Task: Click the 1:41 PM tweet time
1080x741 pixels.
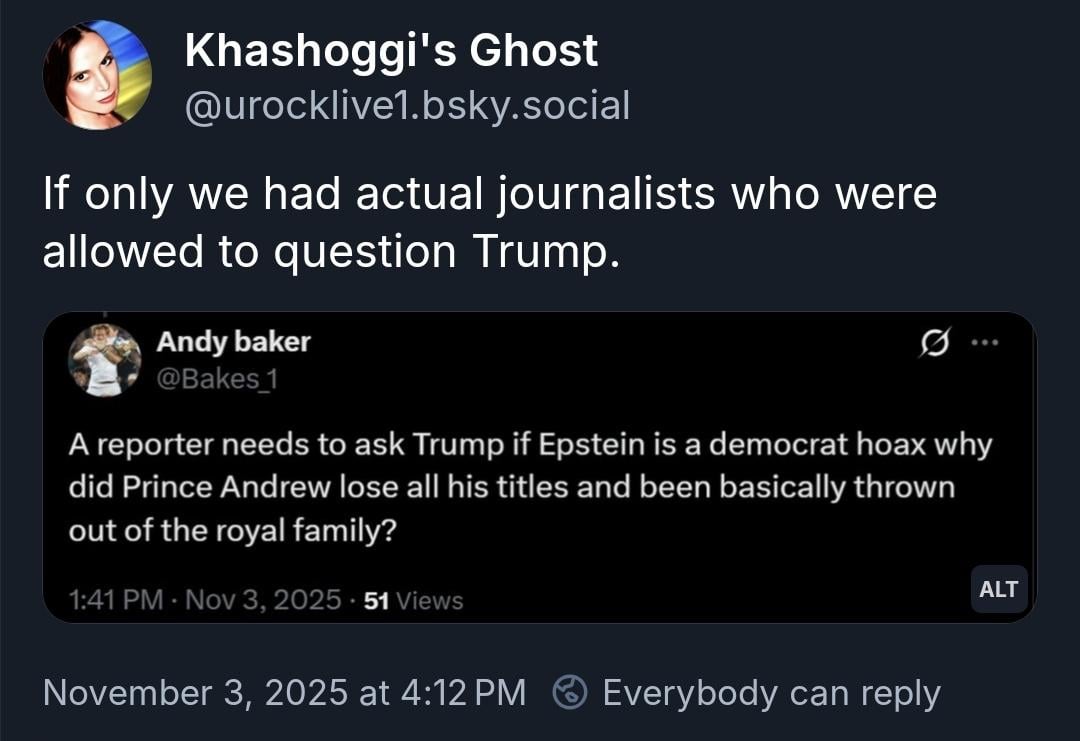Action: (x=116, y=600)
